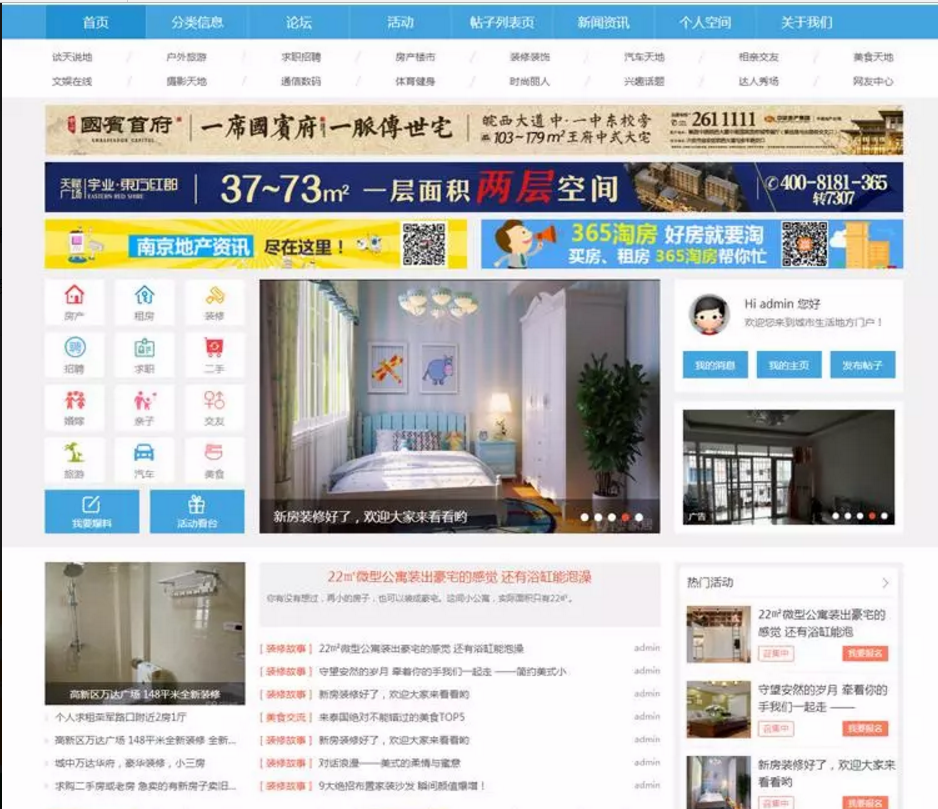Click the 活动看台 gift button
Viewport: 938px width, 809px height.
pyautogui.click(x=197, y=511)
